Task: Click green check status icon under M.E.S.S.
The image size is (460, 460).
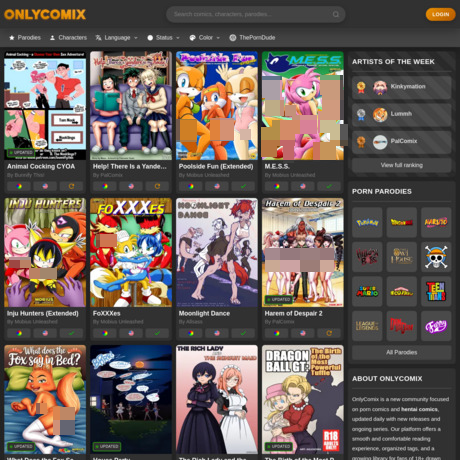Action: (x=329, y=186)
